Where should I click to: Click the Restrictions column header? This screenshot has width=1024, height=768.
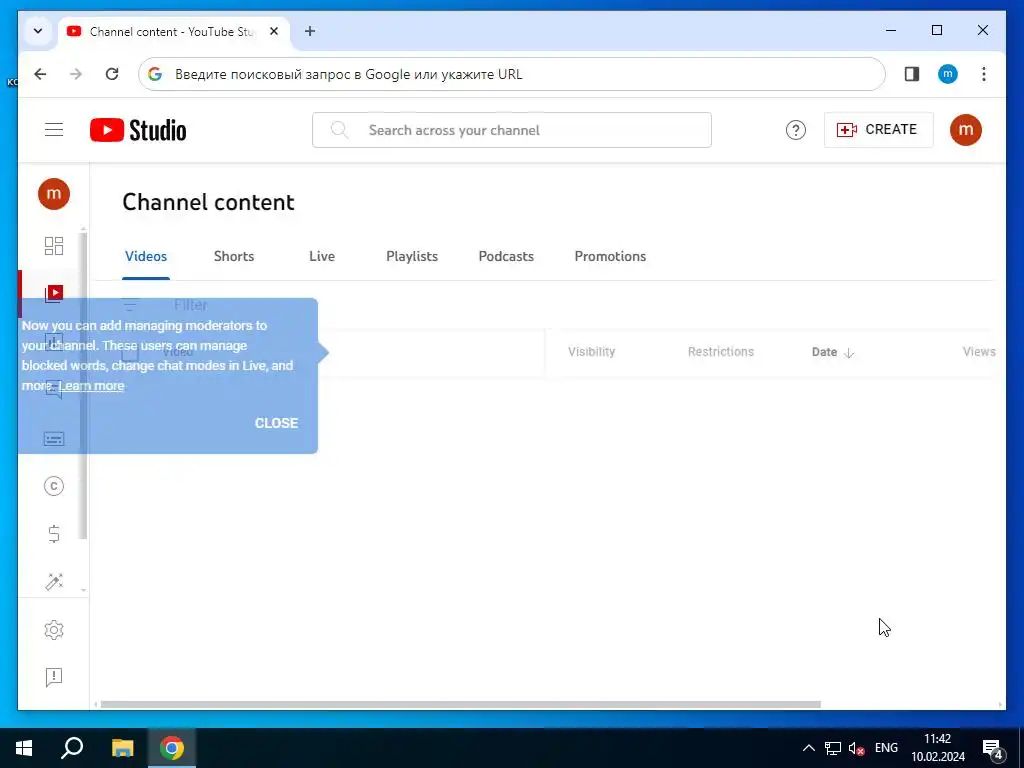pyautogui.click(x=720, y=352)
